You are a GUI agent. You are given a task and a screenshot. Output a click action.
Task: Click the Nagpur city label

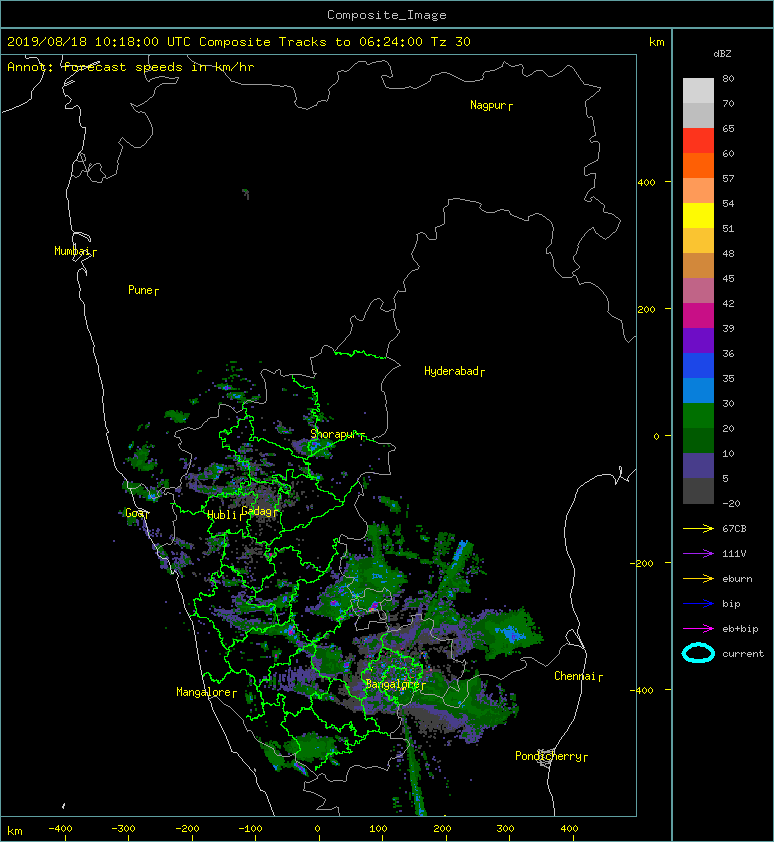point(488,105)
